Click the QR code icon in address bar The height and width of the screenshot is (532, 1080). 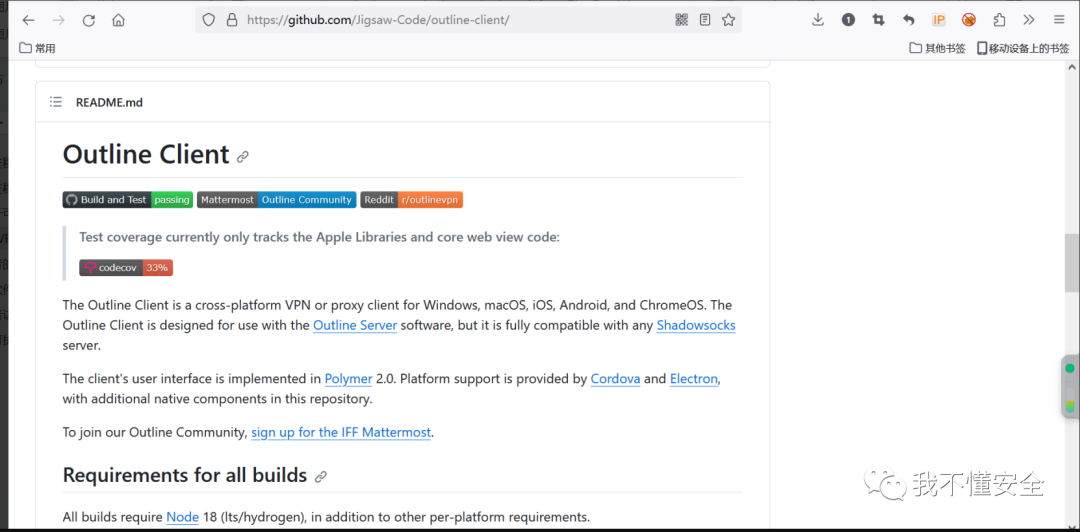pos(681,20)
